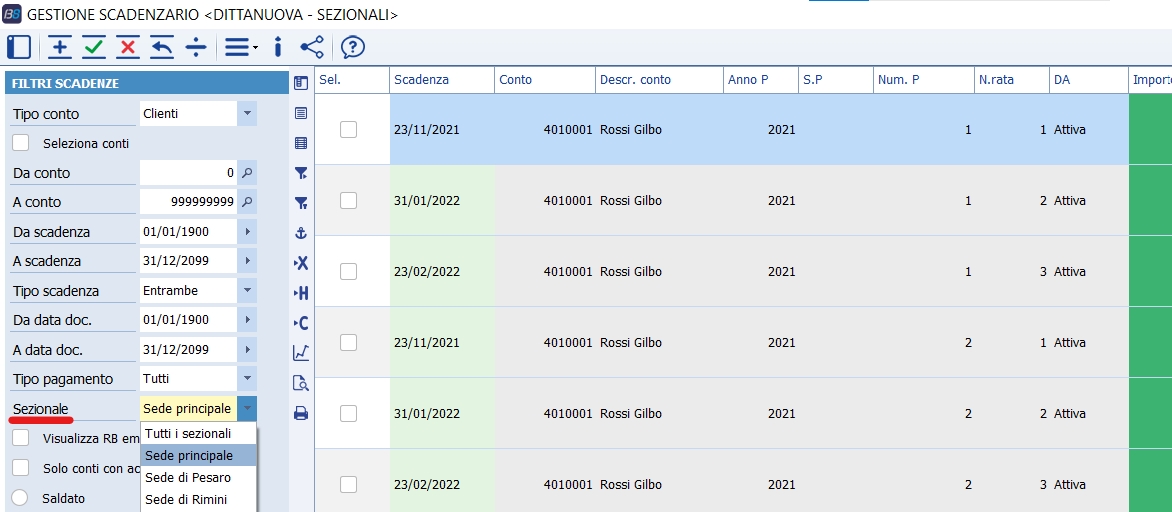Choose 'Tutti i sezionali' from the list

[x=198, y=434]
